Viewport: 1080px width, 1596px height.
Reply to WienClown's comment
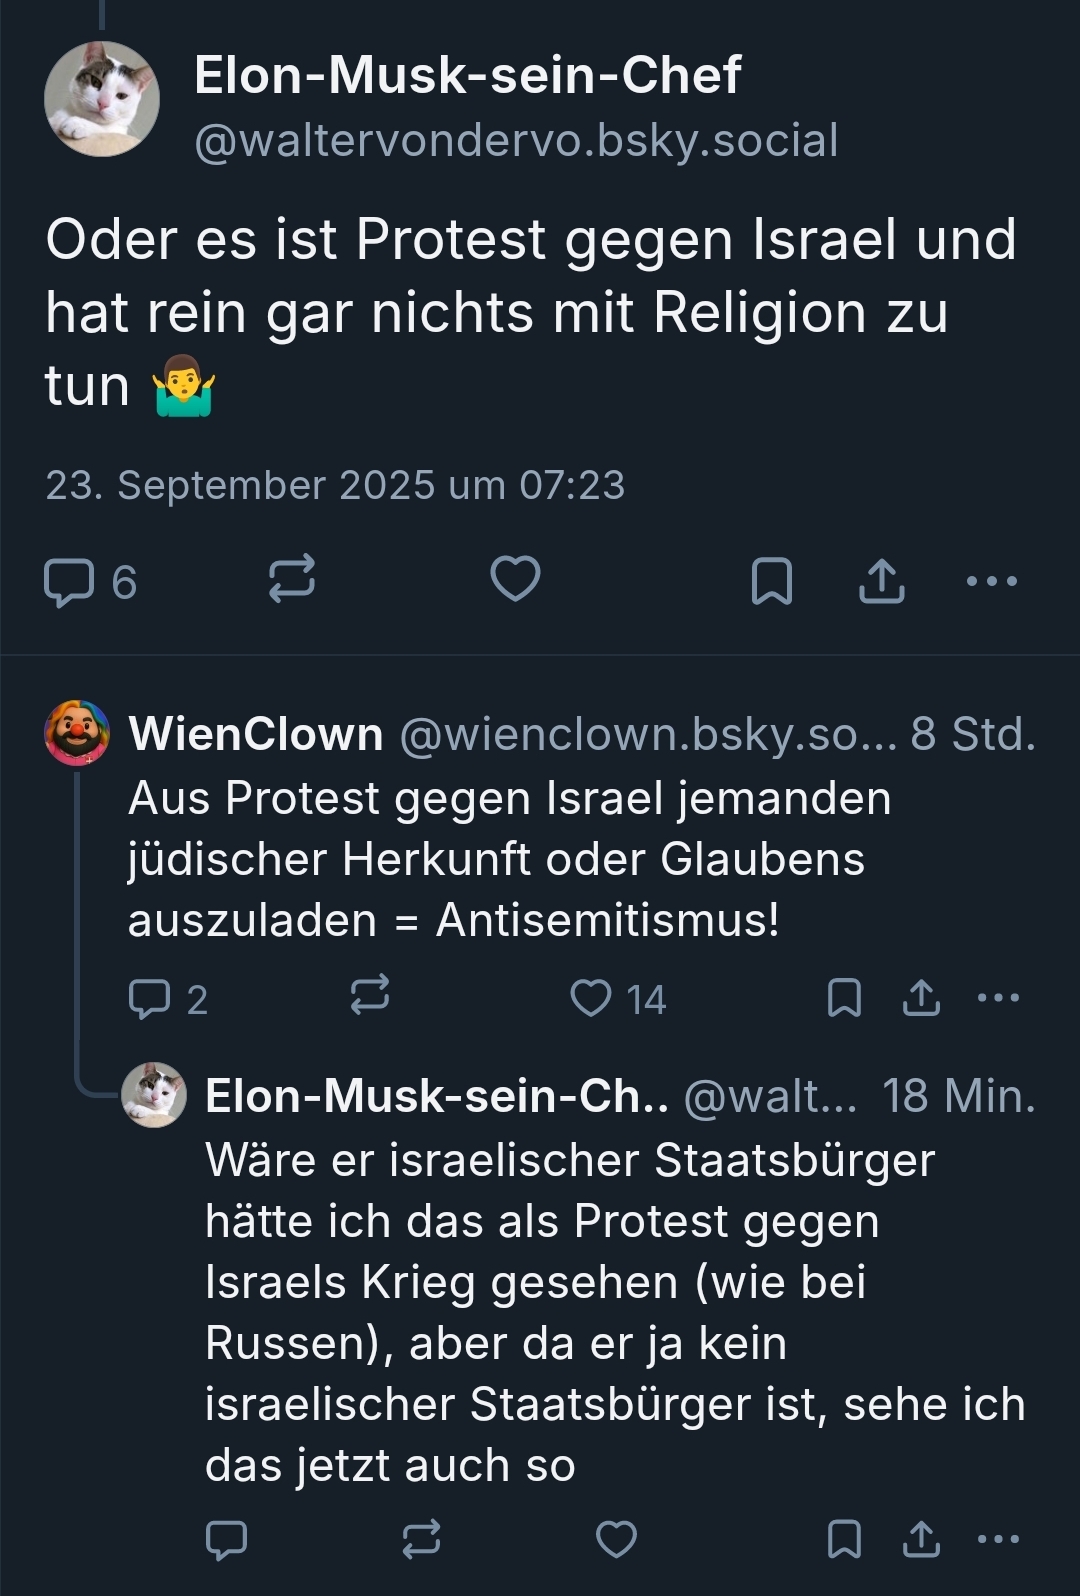150,998
